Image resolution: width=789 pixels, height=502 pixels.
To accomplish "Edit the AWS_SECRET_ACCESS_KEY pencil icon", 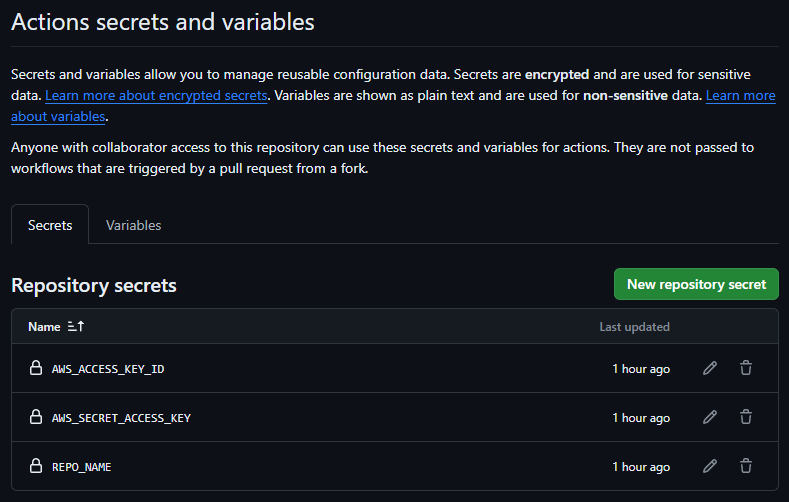I will pyautogui.click(x=710, y=417).
